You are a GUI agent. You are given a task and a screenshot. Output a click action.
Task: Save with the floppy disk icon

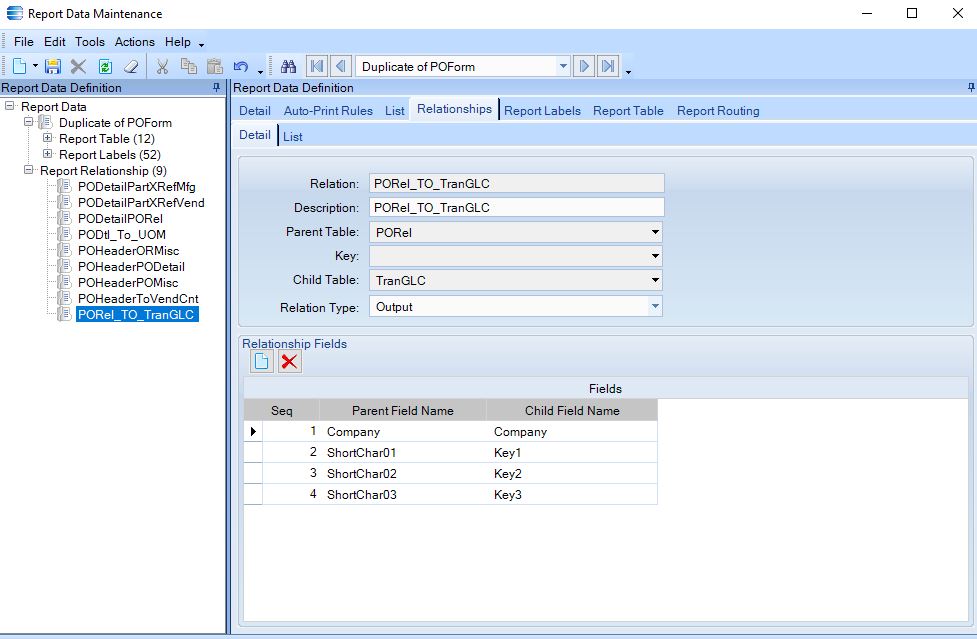tap(52, 66)
